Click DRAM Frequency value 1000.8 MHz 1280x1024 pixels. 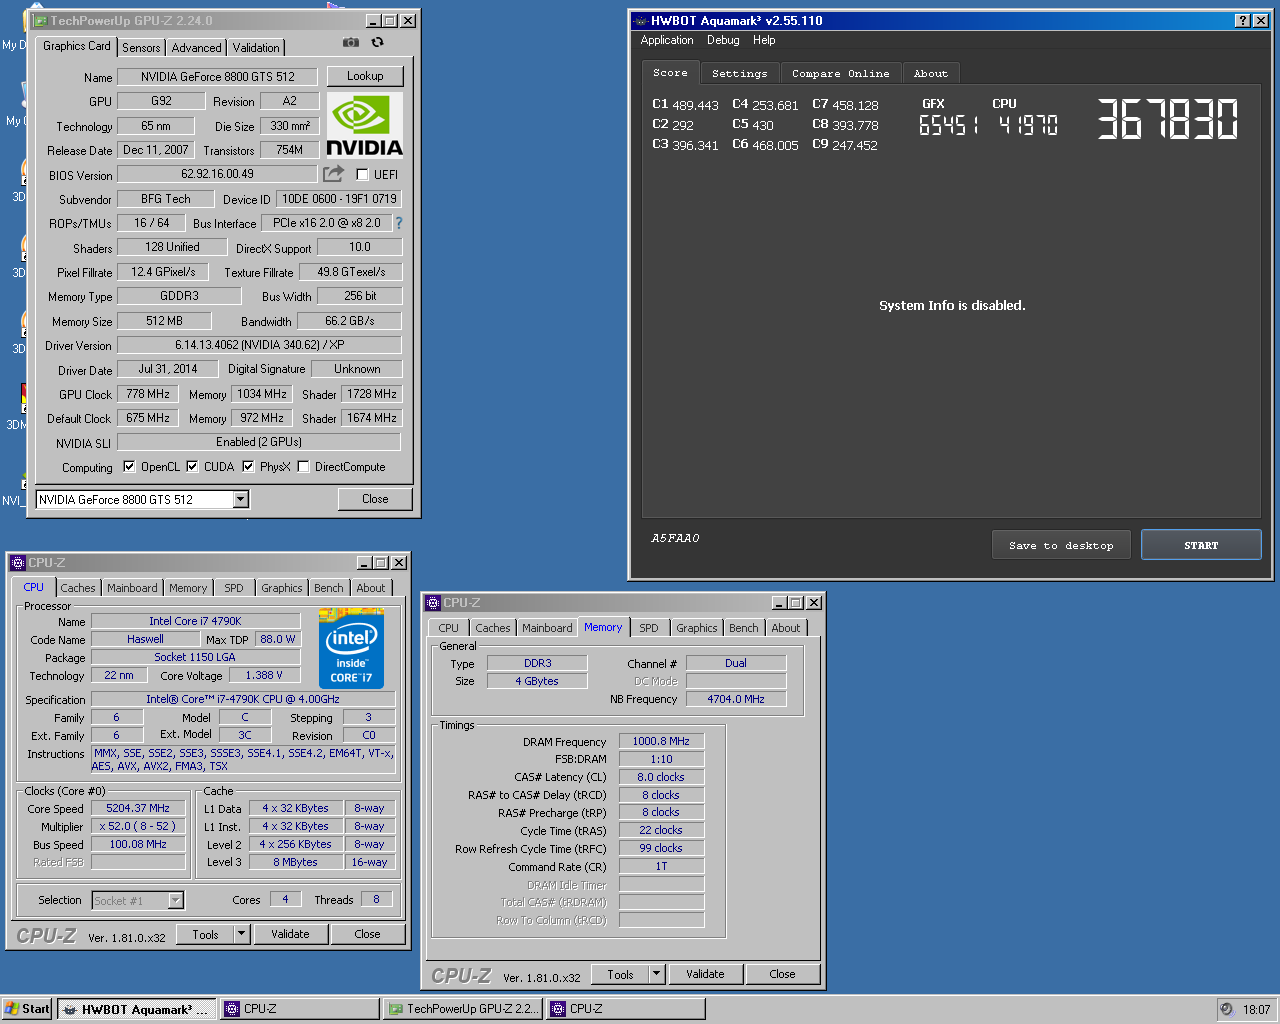point(661,741)
